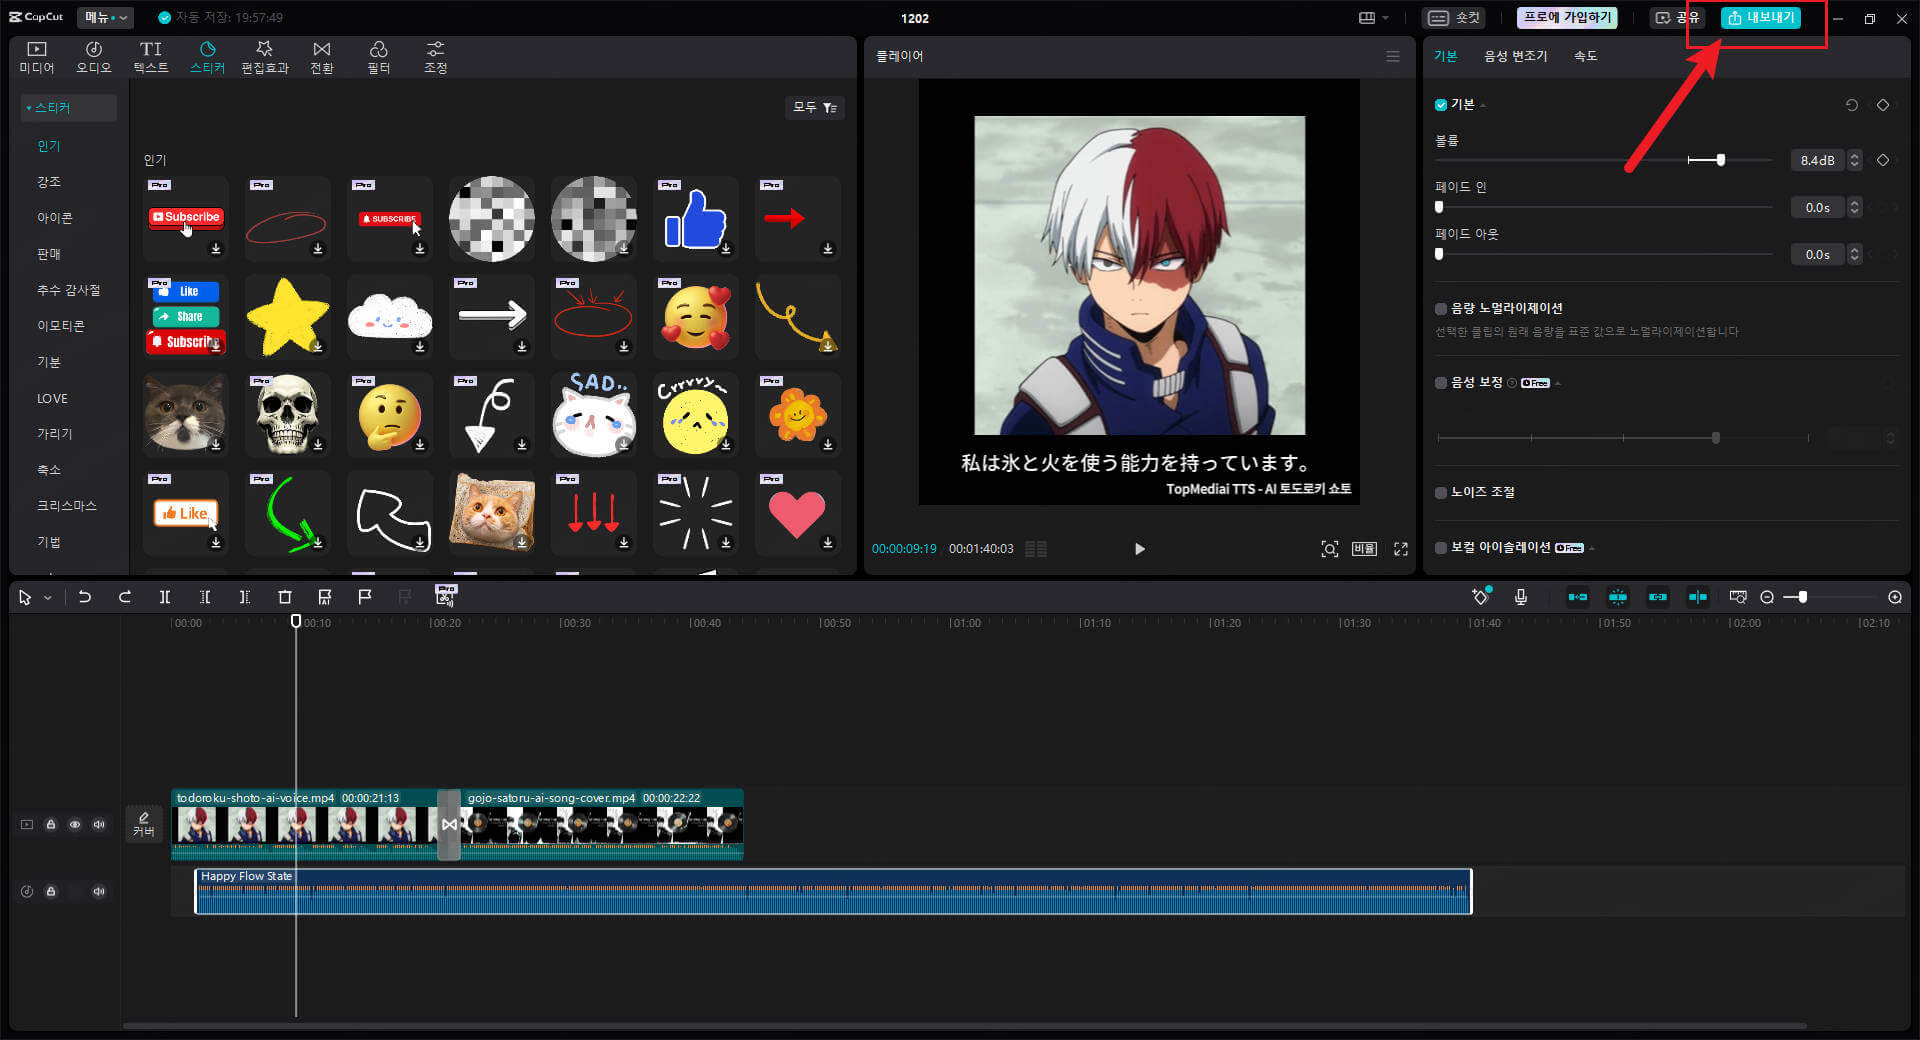Collapse the 스티커 category list header
This screenshot has height=1040, width=1920.
coord(68,108)
